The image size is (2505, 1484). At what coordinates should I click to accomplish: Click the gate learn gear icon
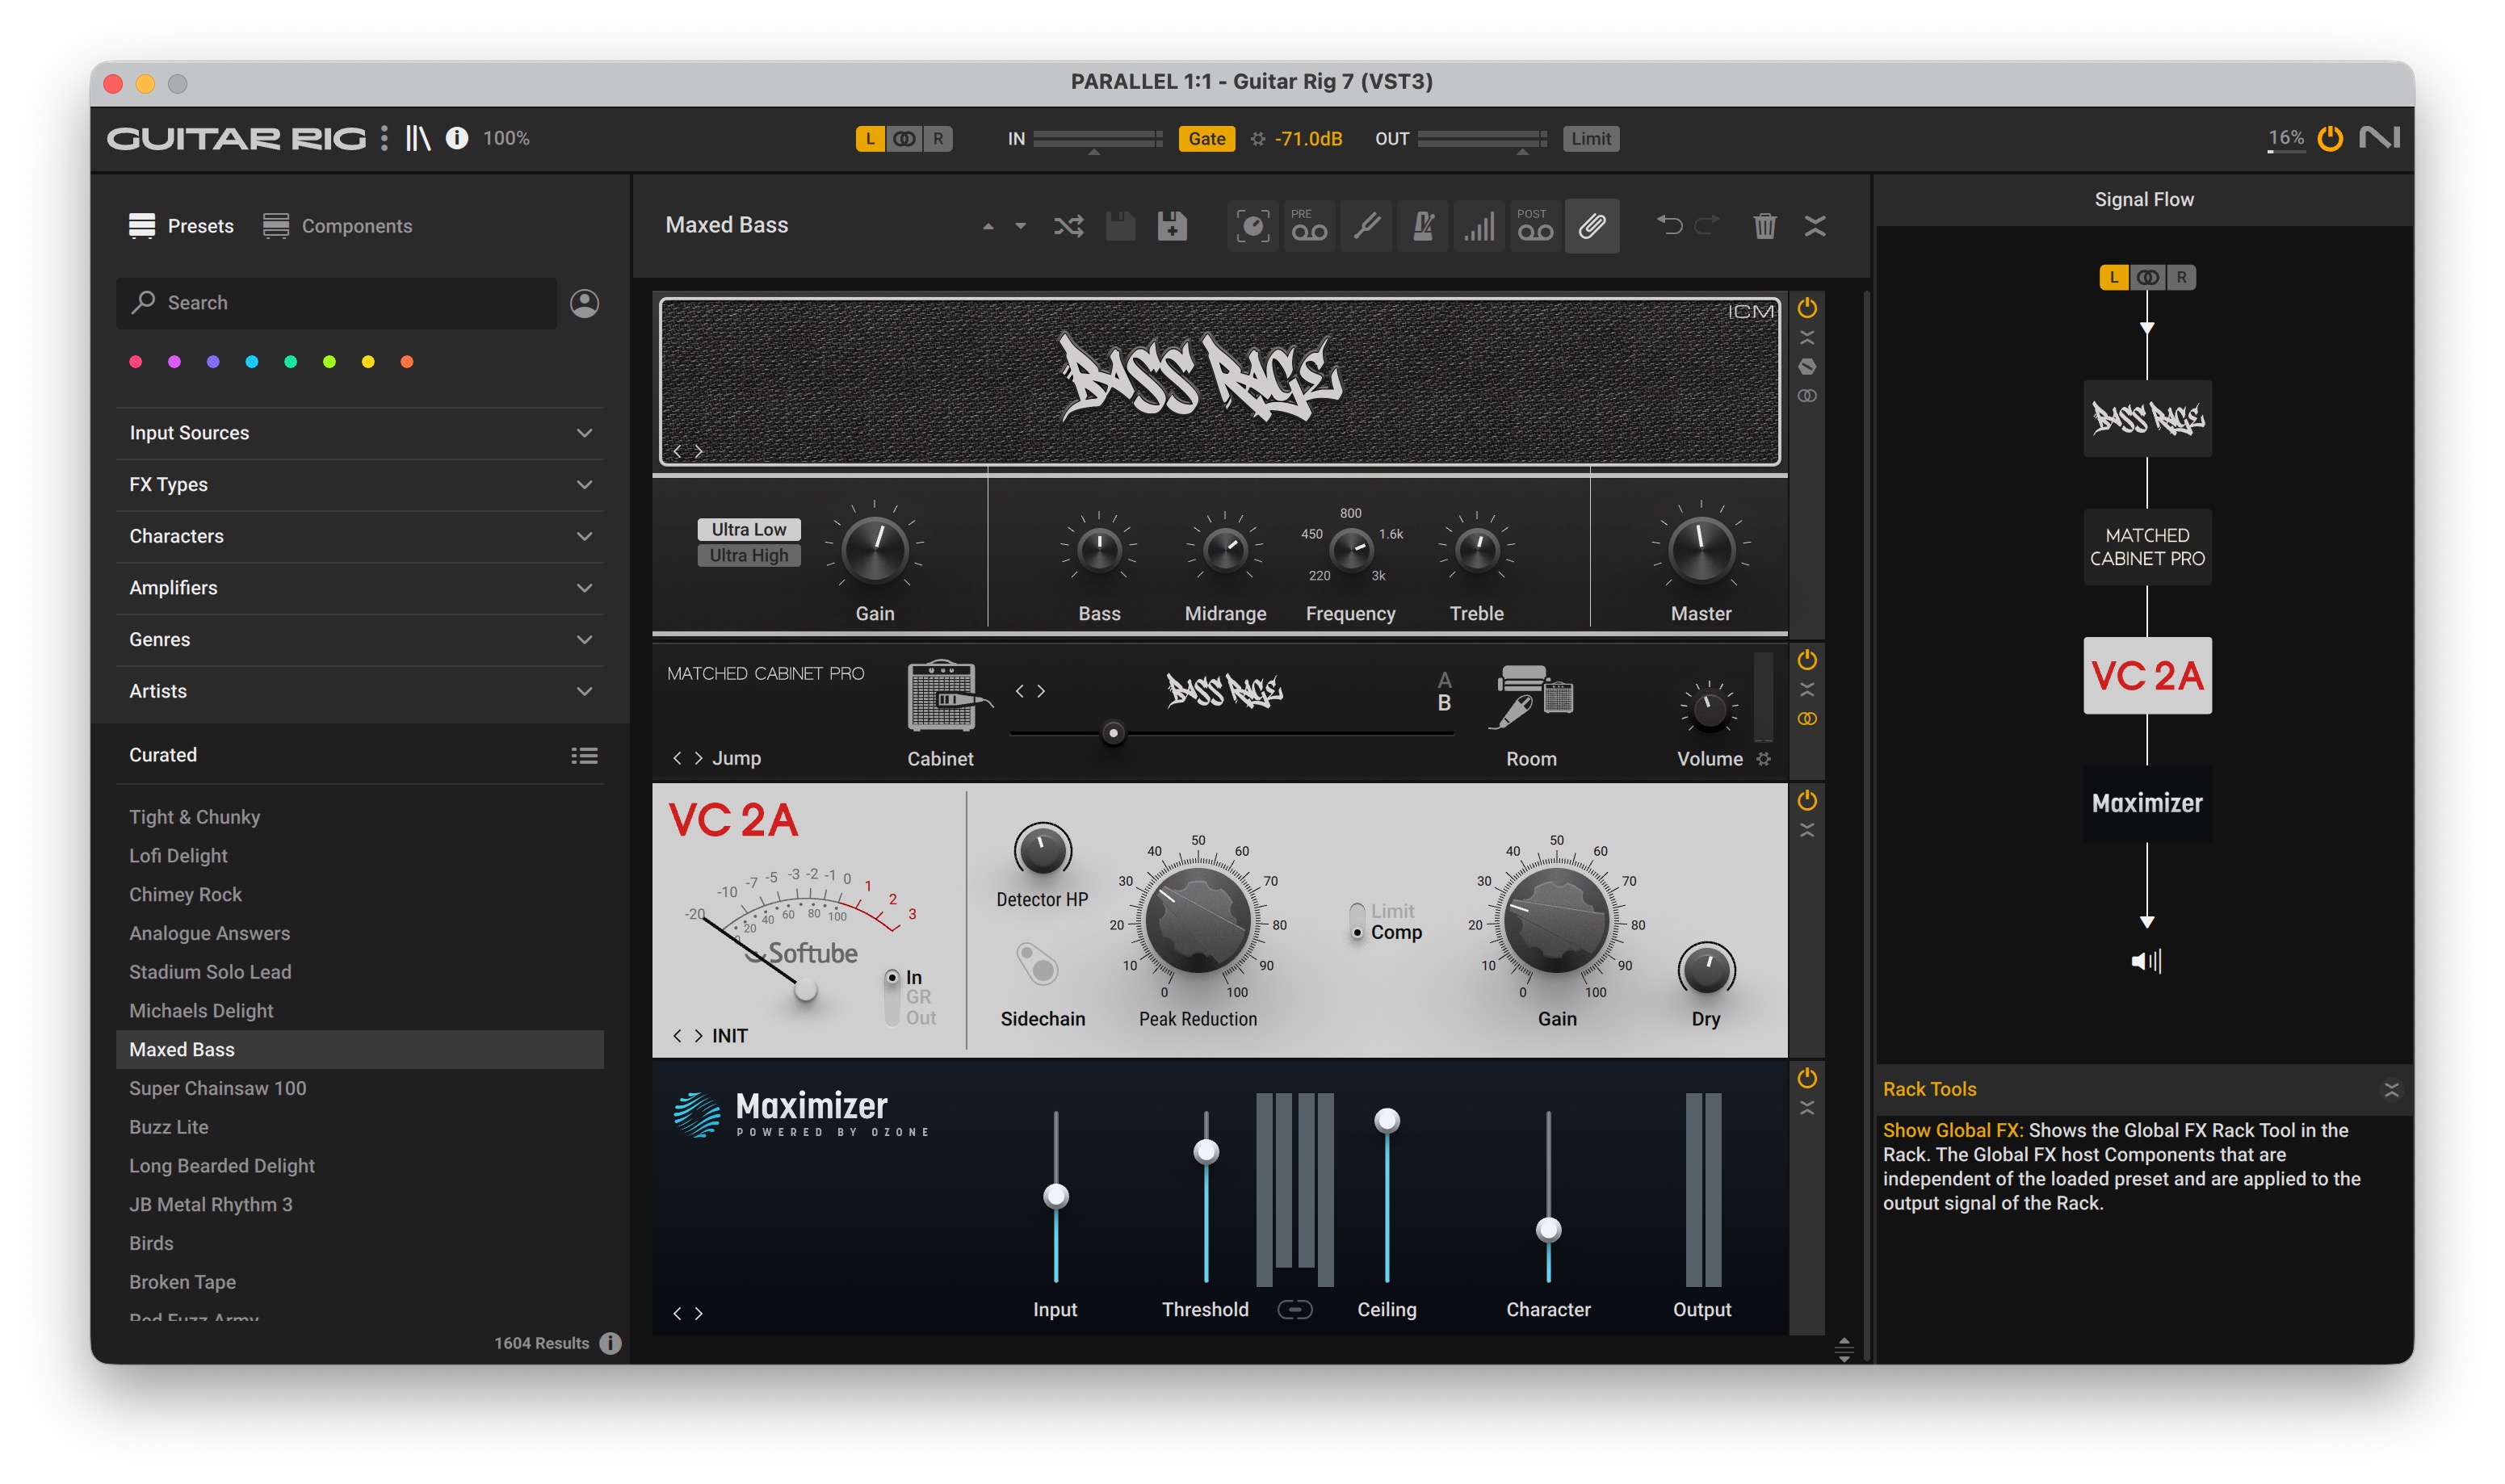1257,139
